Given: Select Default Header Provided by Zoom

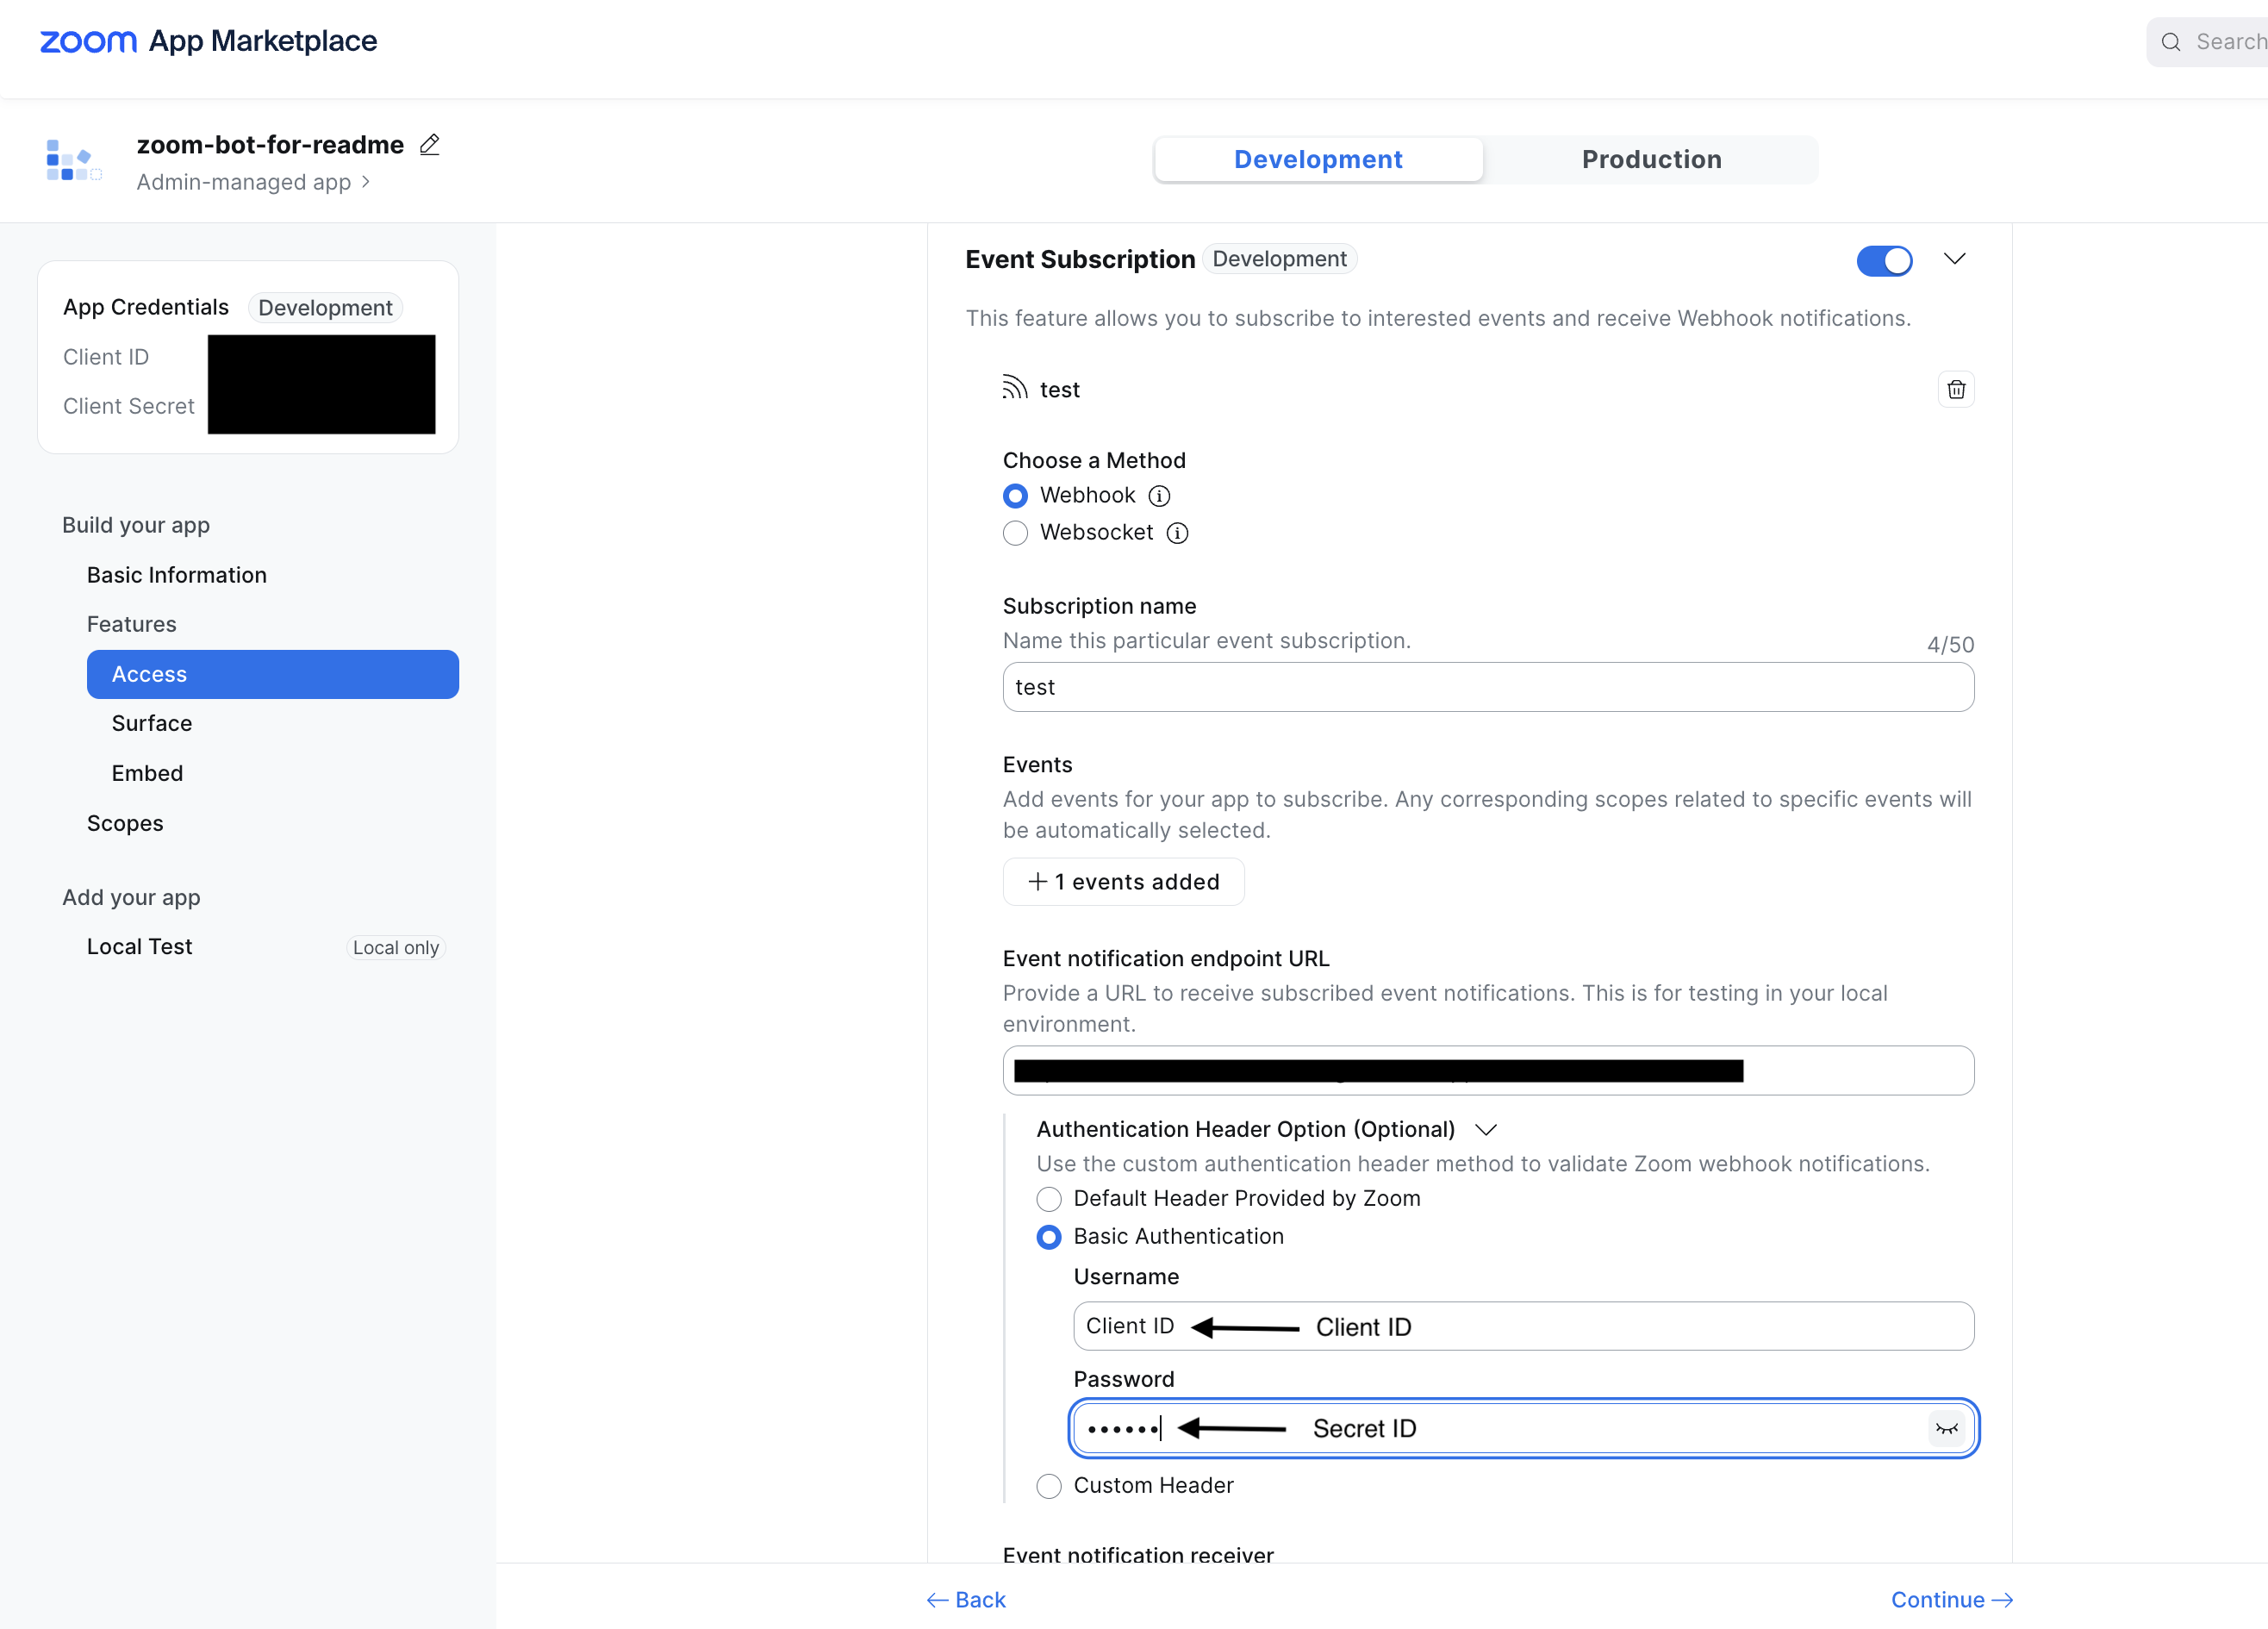Looking at the screenshot, I should (1048, 1199).
